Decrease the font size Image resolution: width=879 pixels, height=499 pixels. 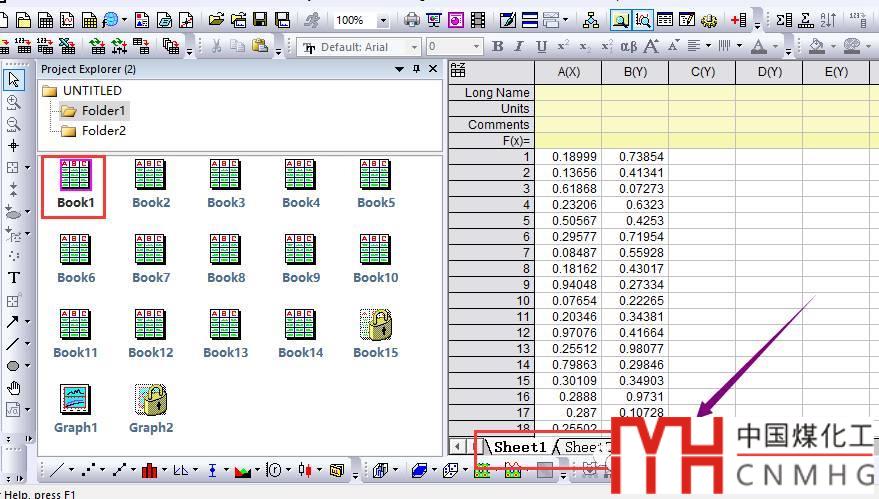point(673,45)
